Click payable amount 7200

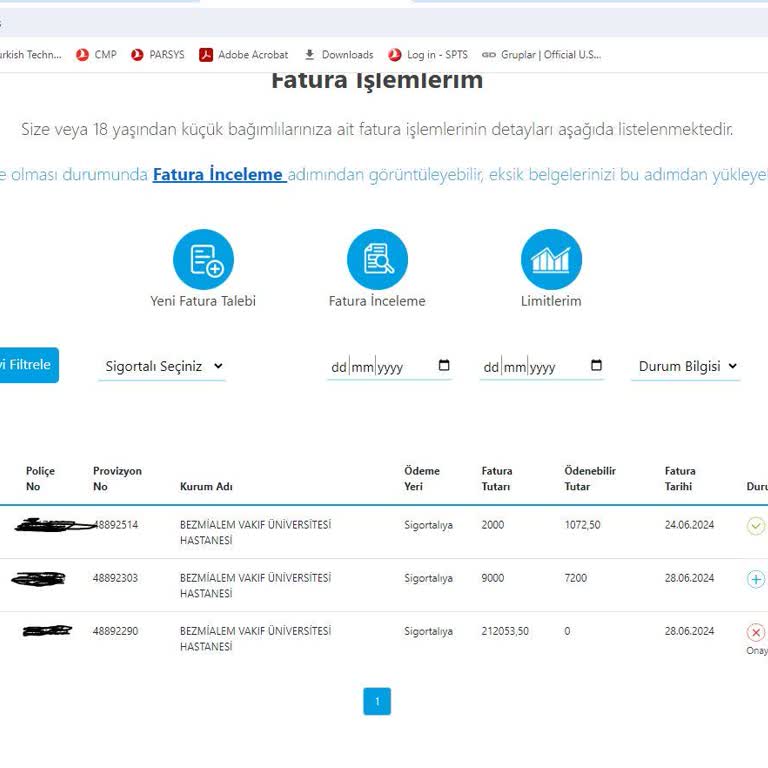(x=576, y=578)
